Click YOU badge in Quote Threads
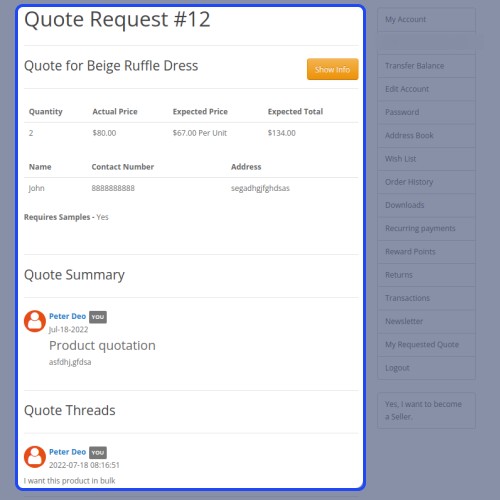 [x=98, y=453]
